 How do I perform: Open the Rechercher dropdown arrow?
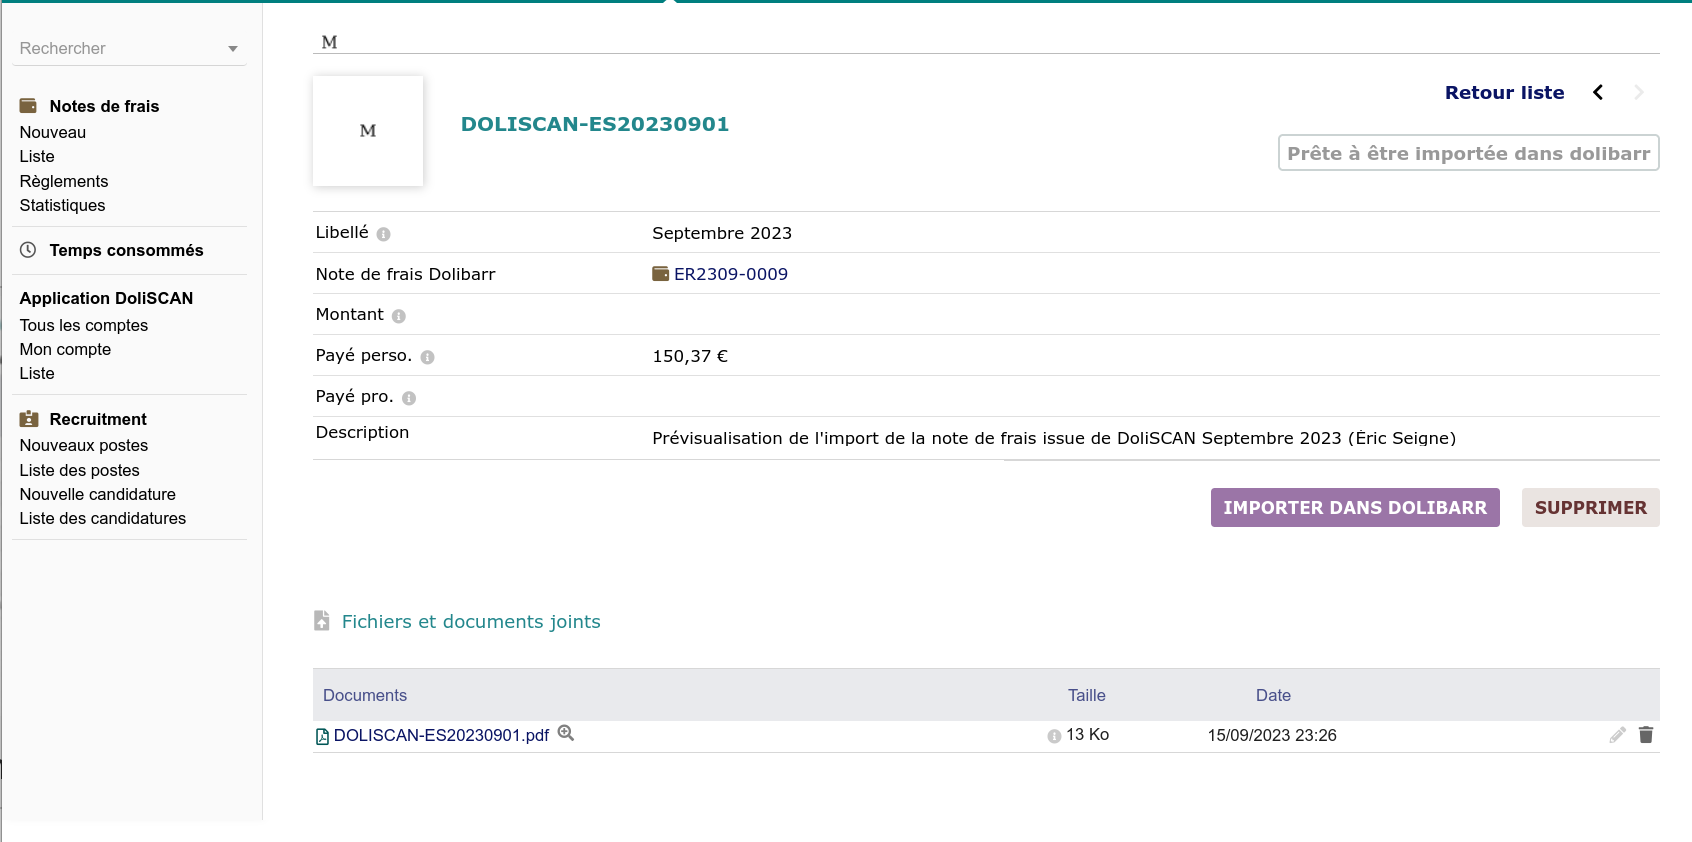pyautogui.click(x=233, y=49)
